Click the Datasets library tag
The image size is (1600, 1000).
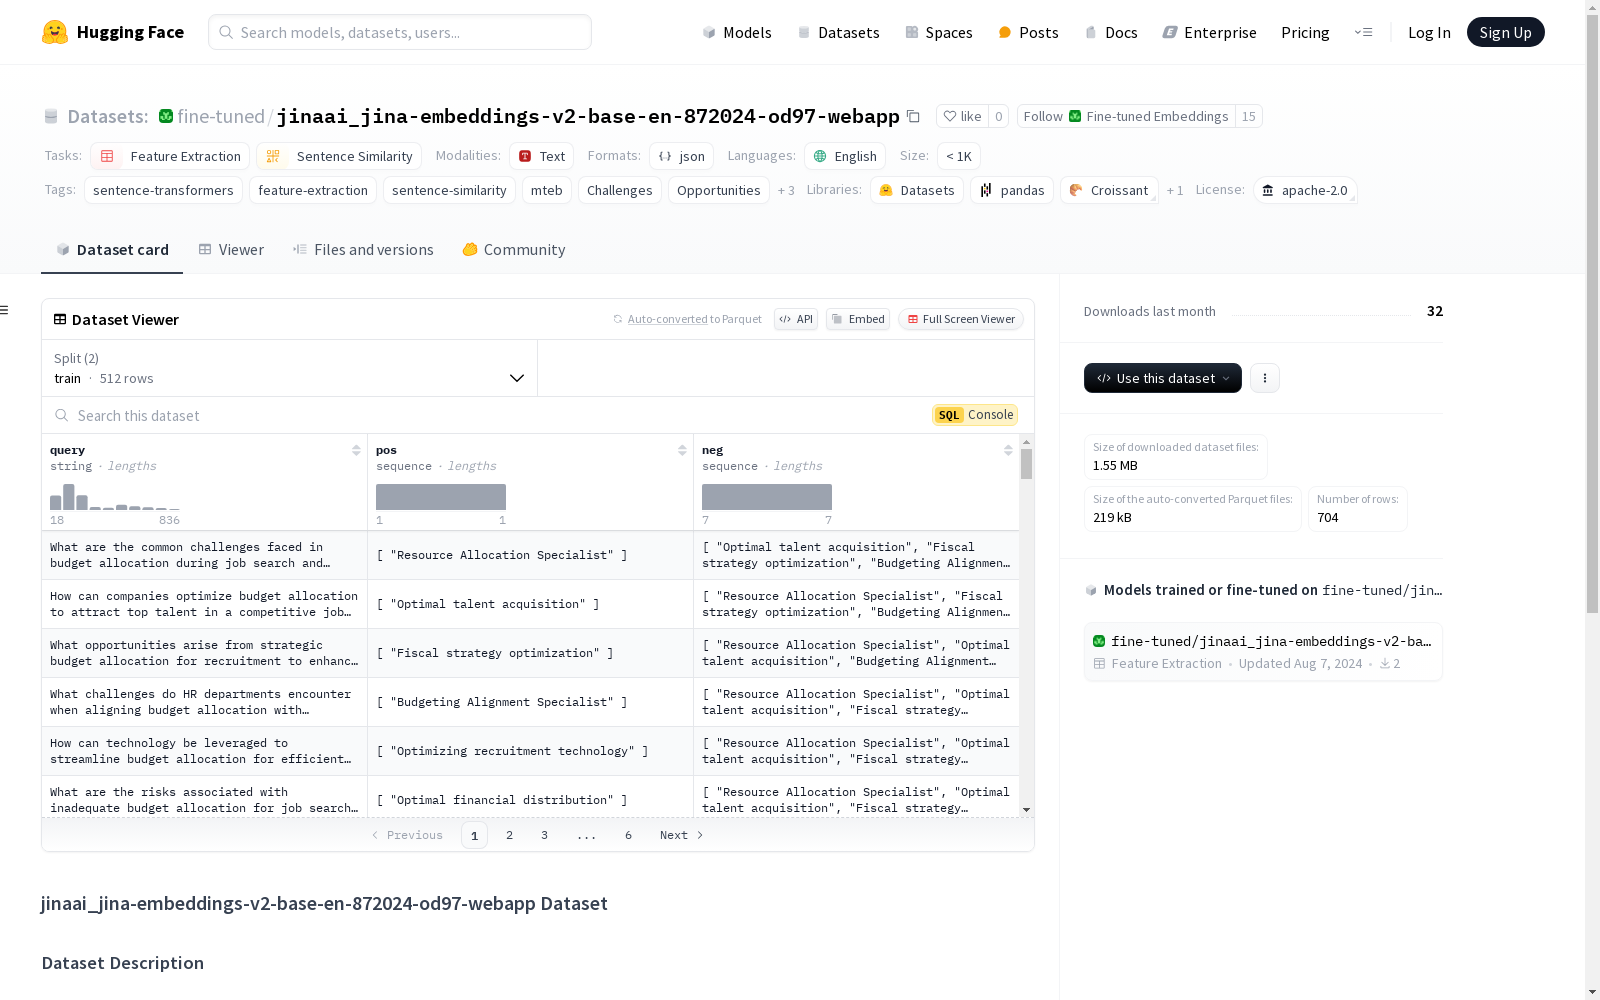click(x=917, y=190)
